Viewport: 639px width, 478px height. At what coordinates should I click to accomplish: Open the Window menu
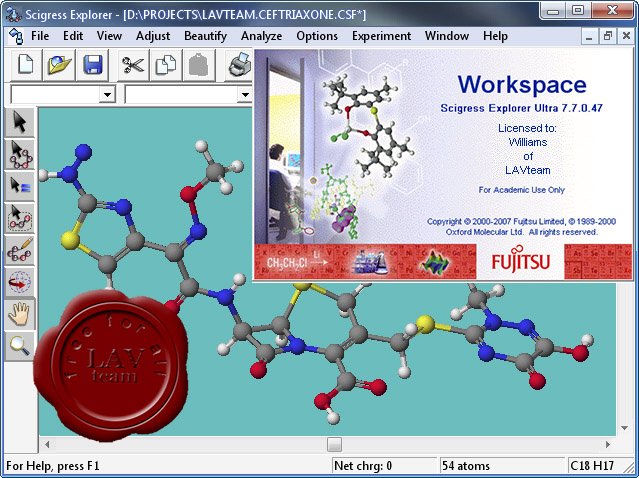tap(447, 36)
